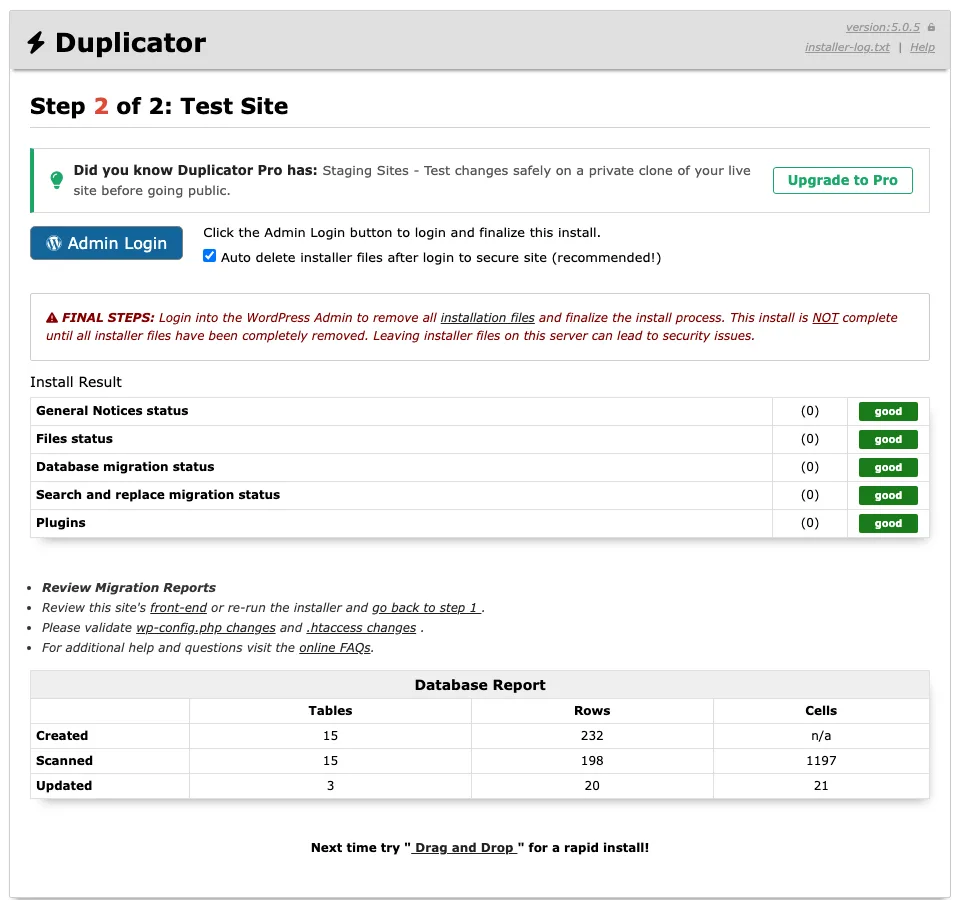Open Review Migration Reports
This screenshot has width=960, height=900.
129,588
